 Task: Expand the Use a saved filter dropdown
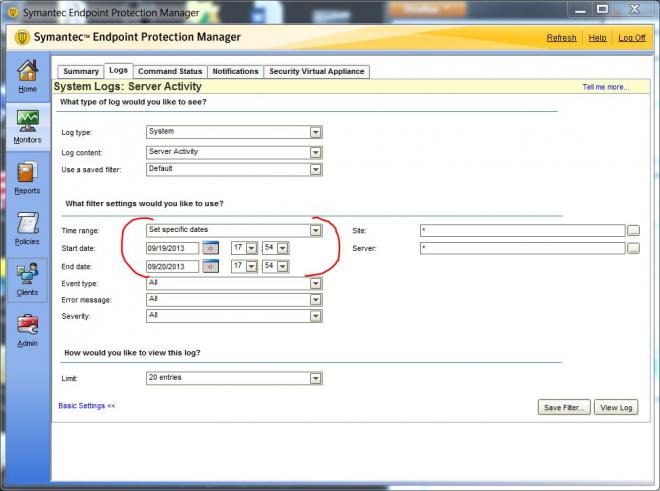(x=315, y=169)
